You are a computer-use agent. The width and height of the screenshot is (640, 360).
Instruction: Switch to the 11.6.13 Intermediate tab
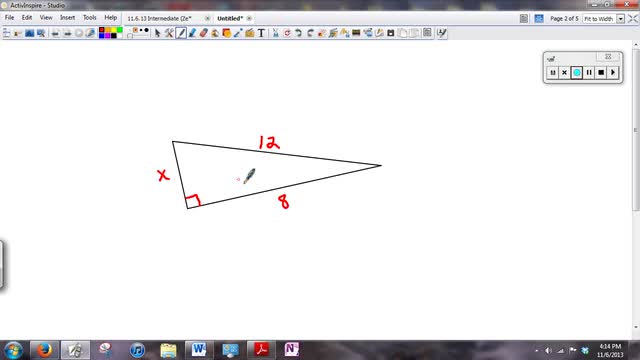pos(159,18)
